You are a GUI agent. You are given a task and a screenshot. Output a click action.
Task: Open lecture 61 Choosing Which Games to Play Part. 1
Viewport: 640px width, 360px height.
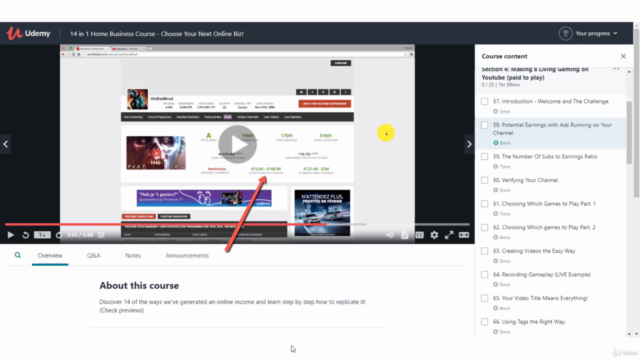point(544,204)
